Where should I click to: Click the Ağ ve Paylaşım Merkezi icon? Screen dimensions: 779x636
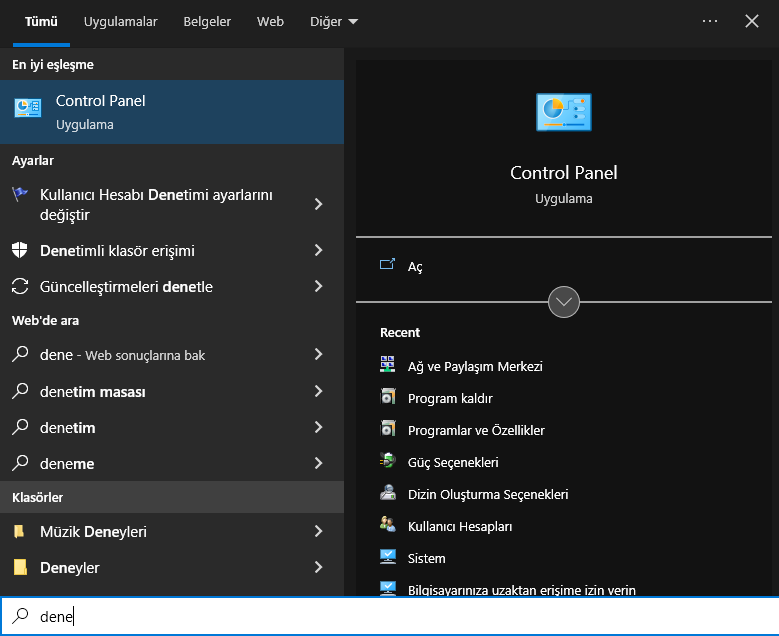click(x=388, y=366)
